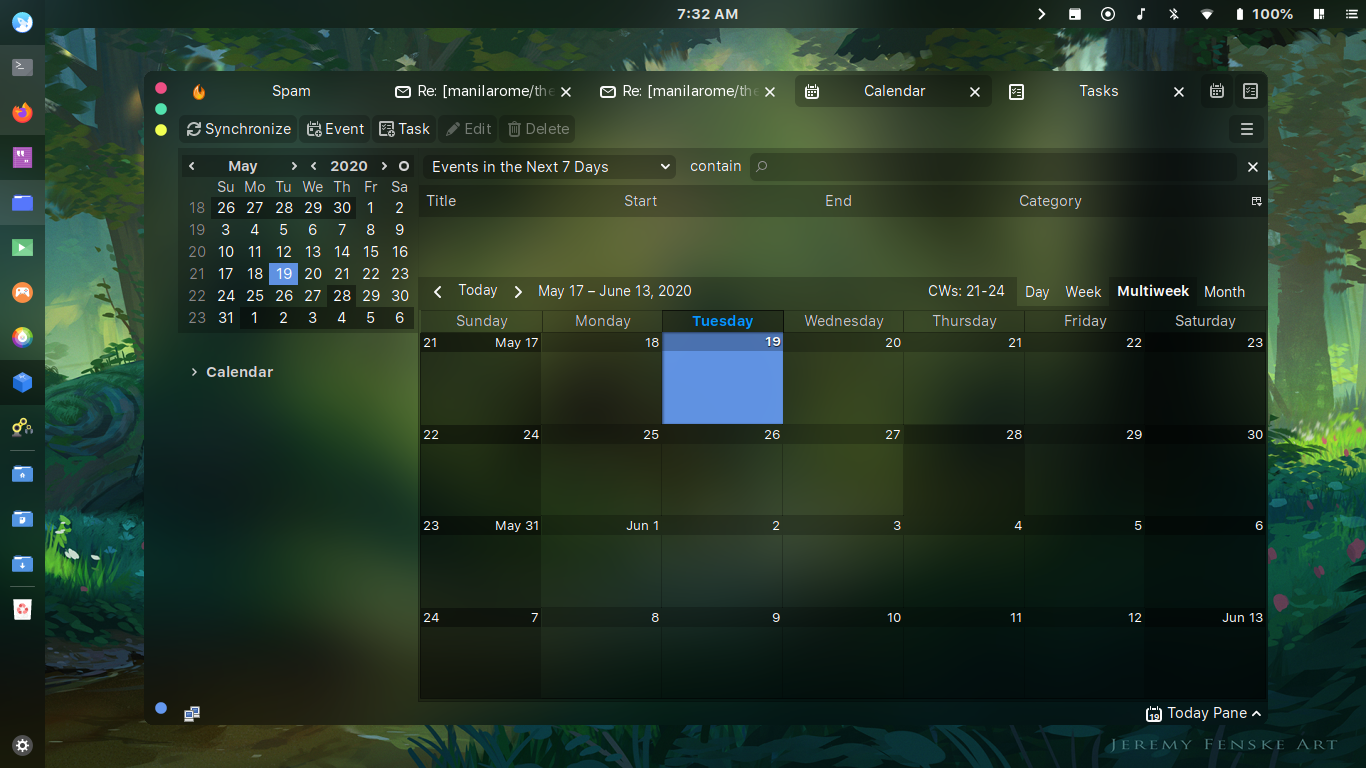This screenshot has height=768, width=1366.
Task: Click the music note icon in top bar
Action: pos(1141,14)
